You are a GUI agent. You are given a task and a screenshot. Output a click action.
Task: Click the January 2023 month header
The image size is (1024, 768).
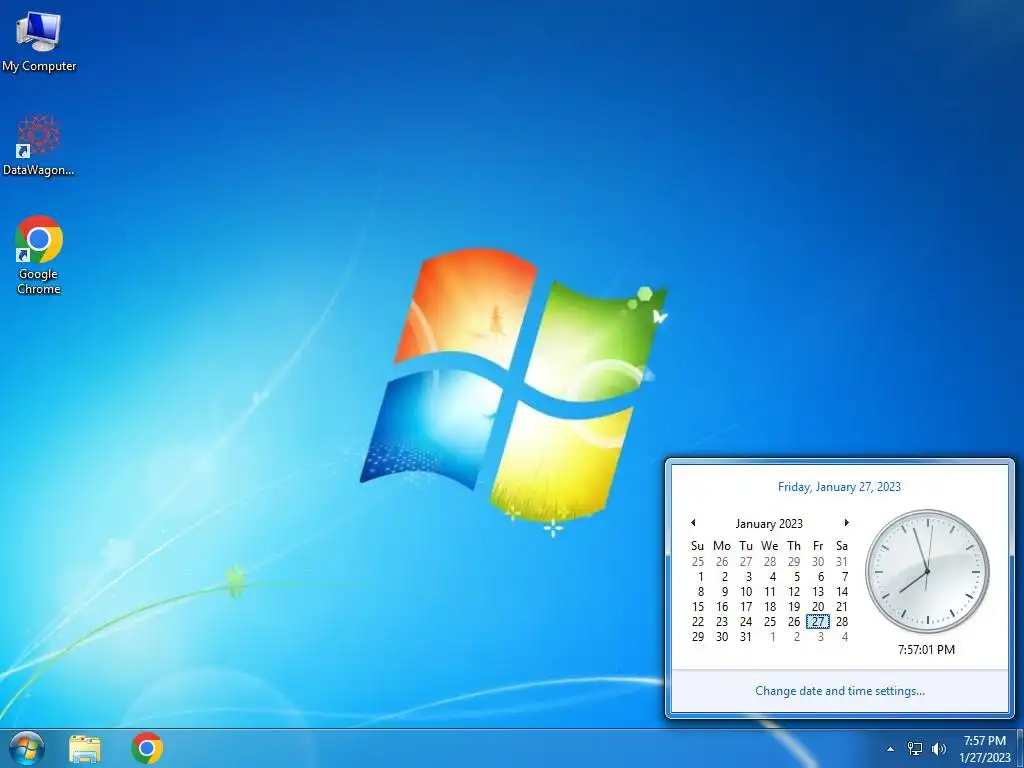769,524
